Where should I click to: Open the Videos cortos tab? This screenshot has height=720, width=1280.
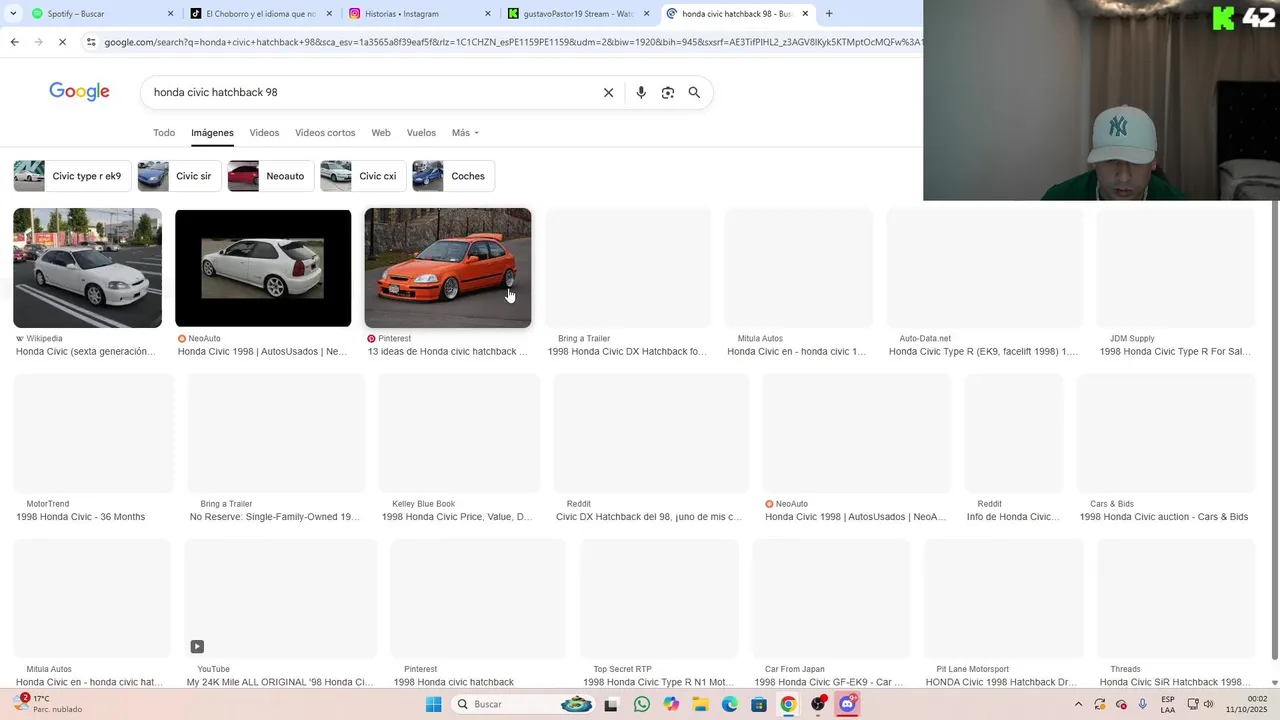tap(325, 133)
